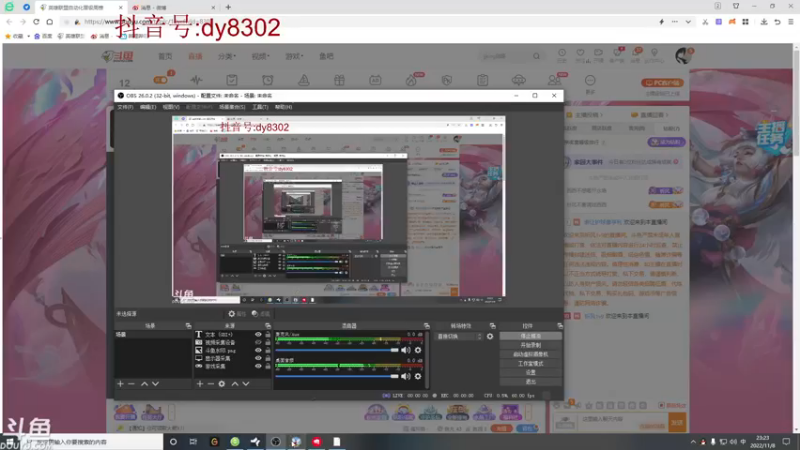
Task: Open the audio waveform icon in Douyu toolbar
Action: pyautogui.click(x=196, y=80)
